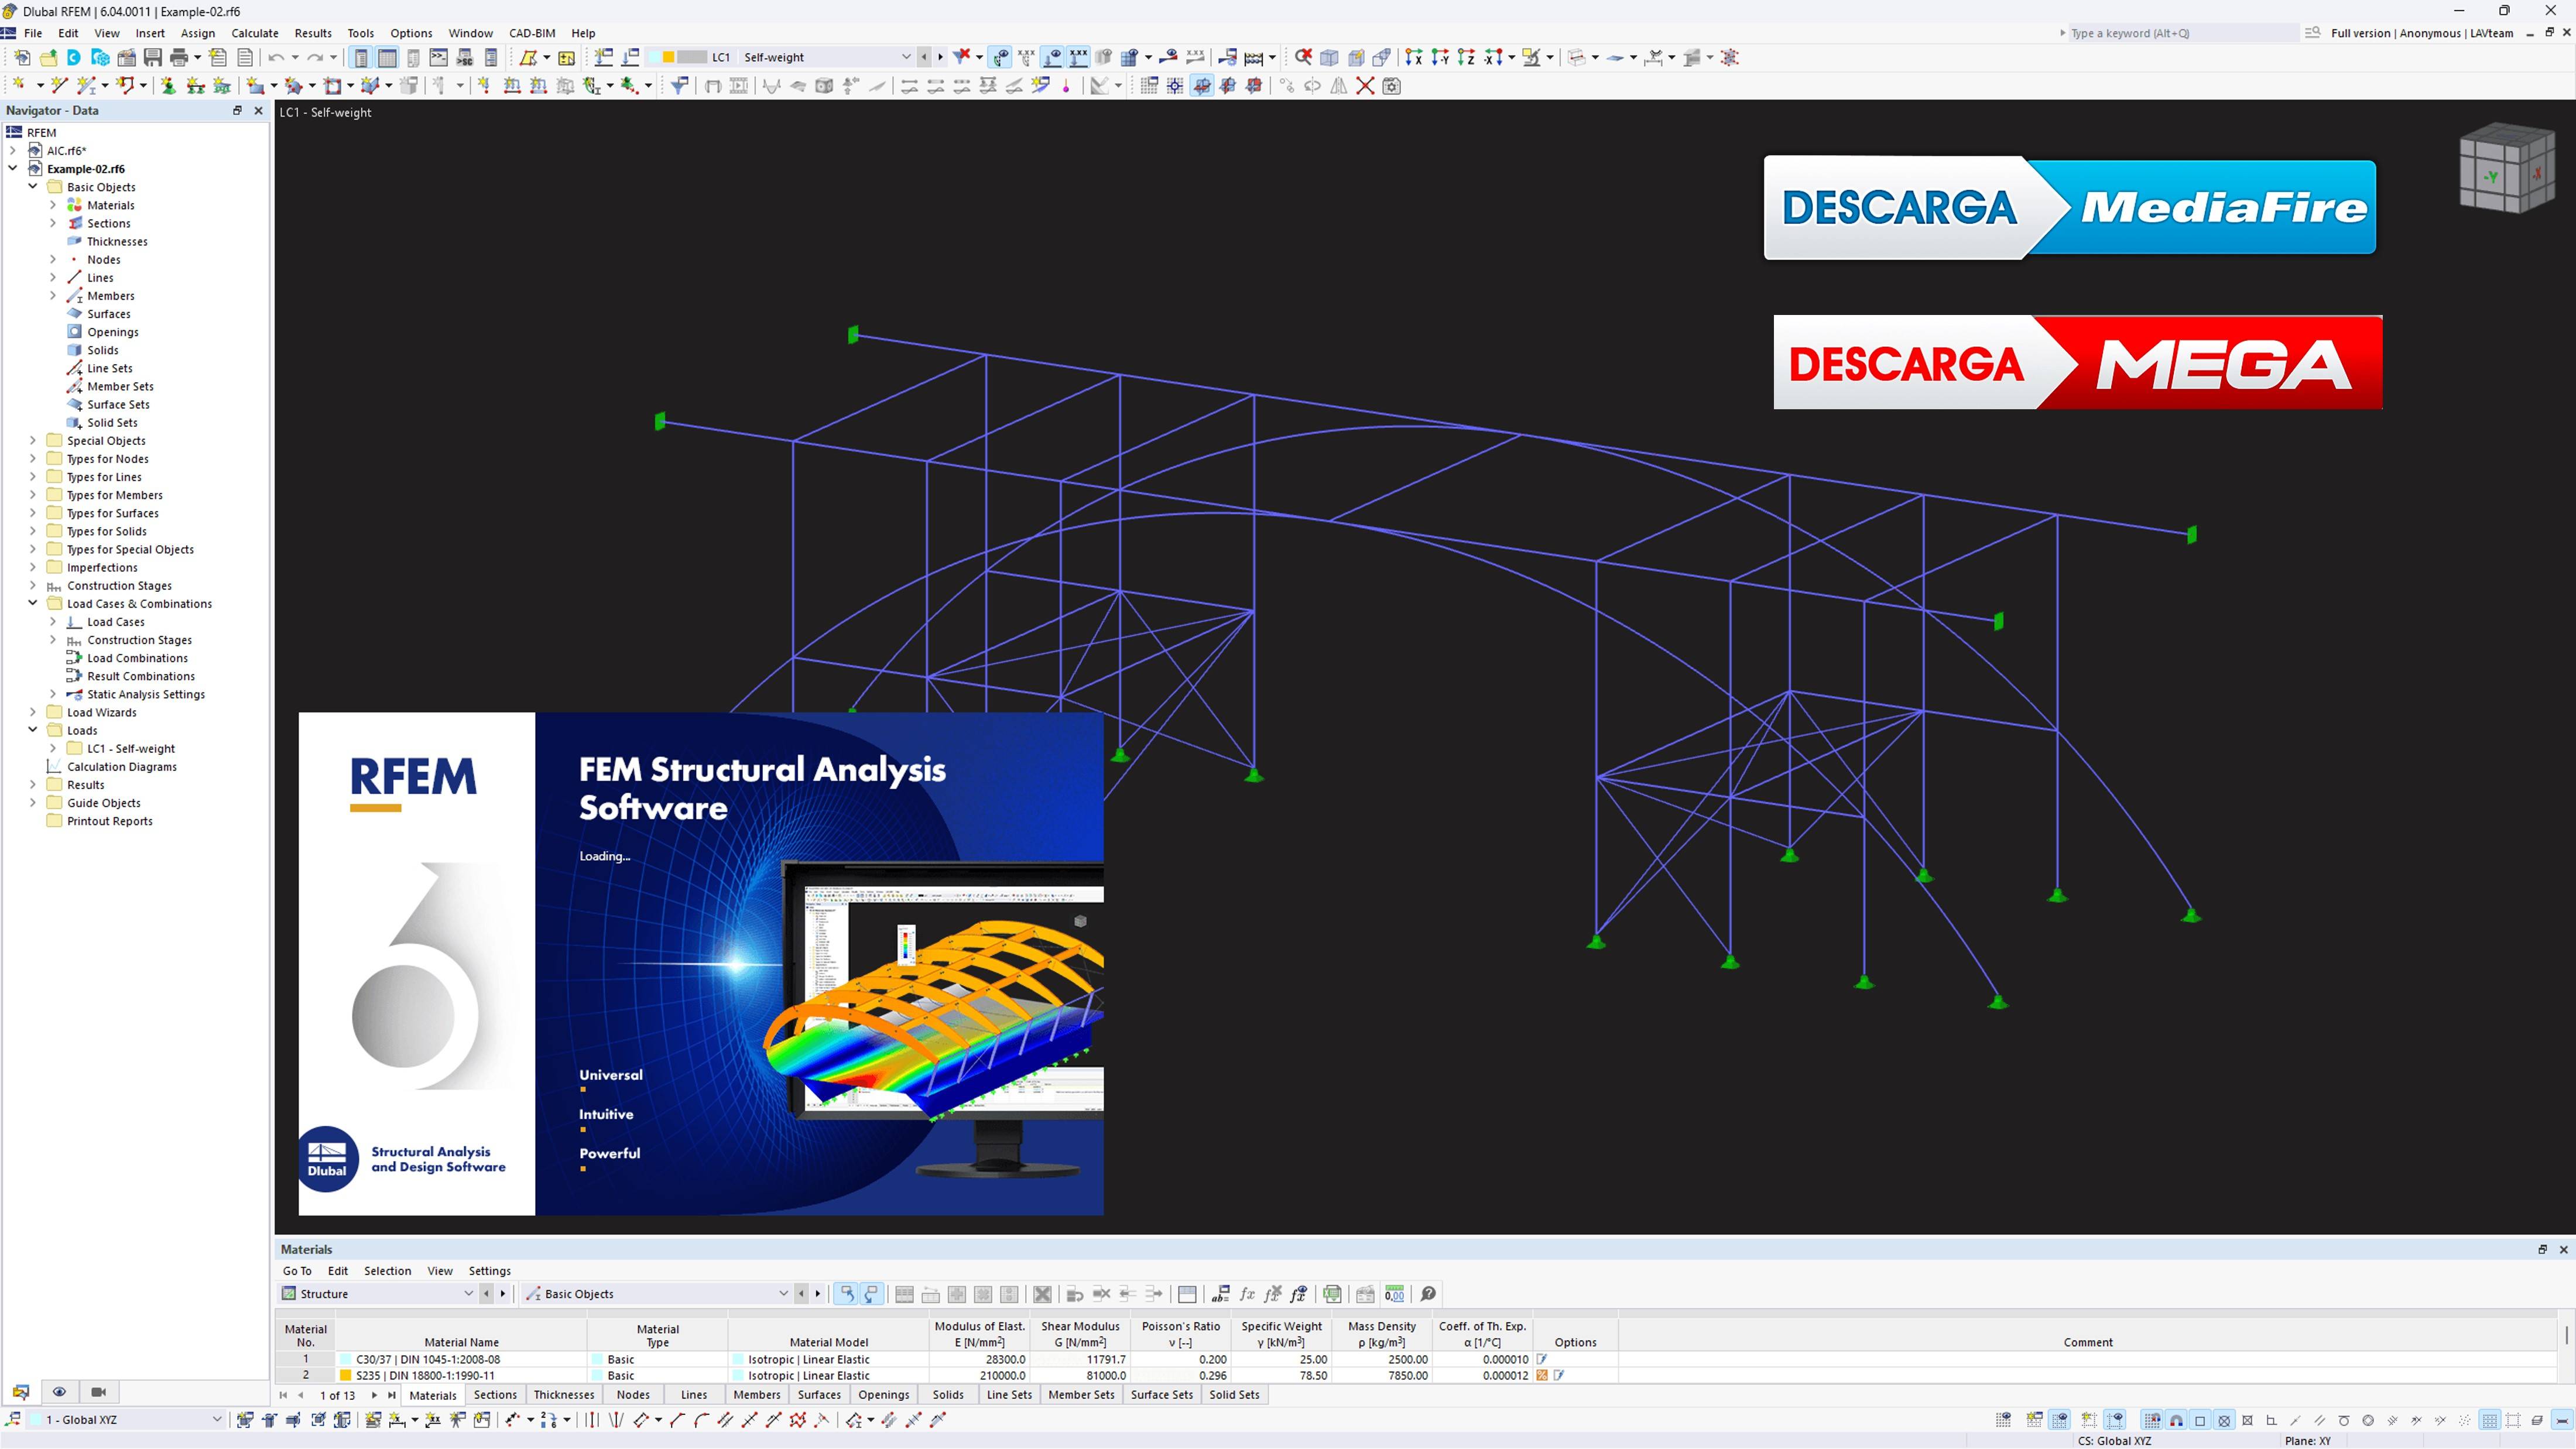The width and height of the screenshot is (2576, 1449).
Task: Open Materials table help via question mark icon
Action: [x=1428, y=1294]
